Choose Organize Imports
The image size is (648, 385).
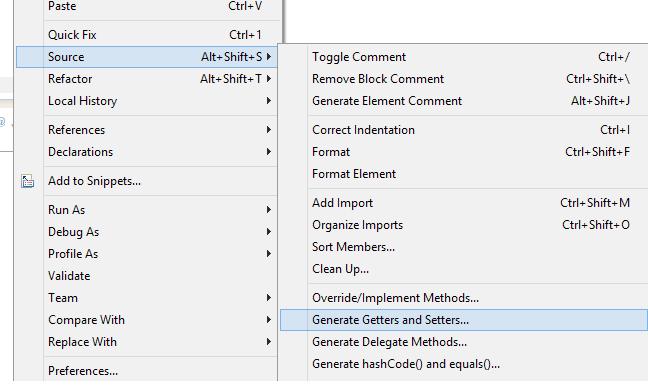(x=464, y=225)
